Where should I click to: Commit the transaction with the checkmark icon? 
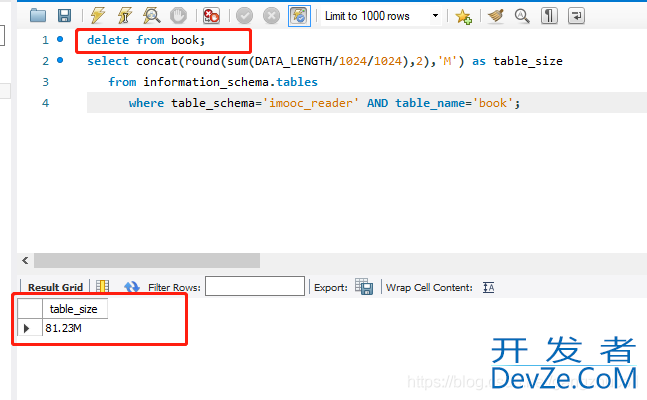click(x=244, y=16)
